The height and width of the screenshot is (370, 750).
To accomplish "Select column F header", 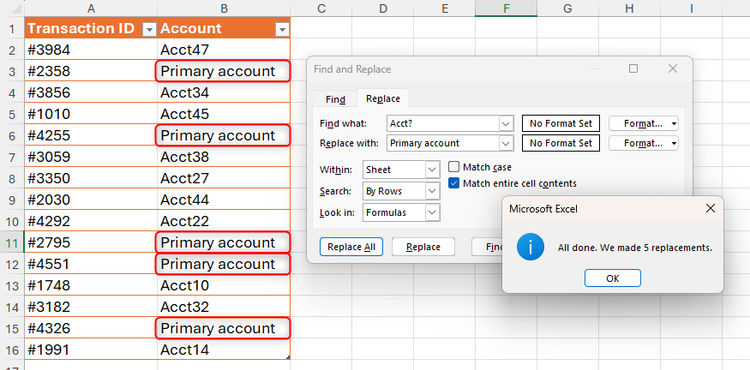I will click(506, 8).
